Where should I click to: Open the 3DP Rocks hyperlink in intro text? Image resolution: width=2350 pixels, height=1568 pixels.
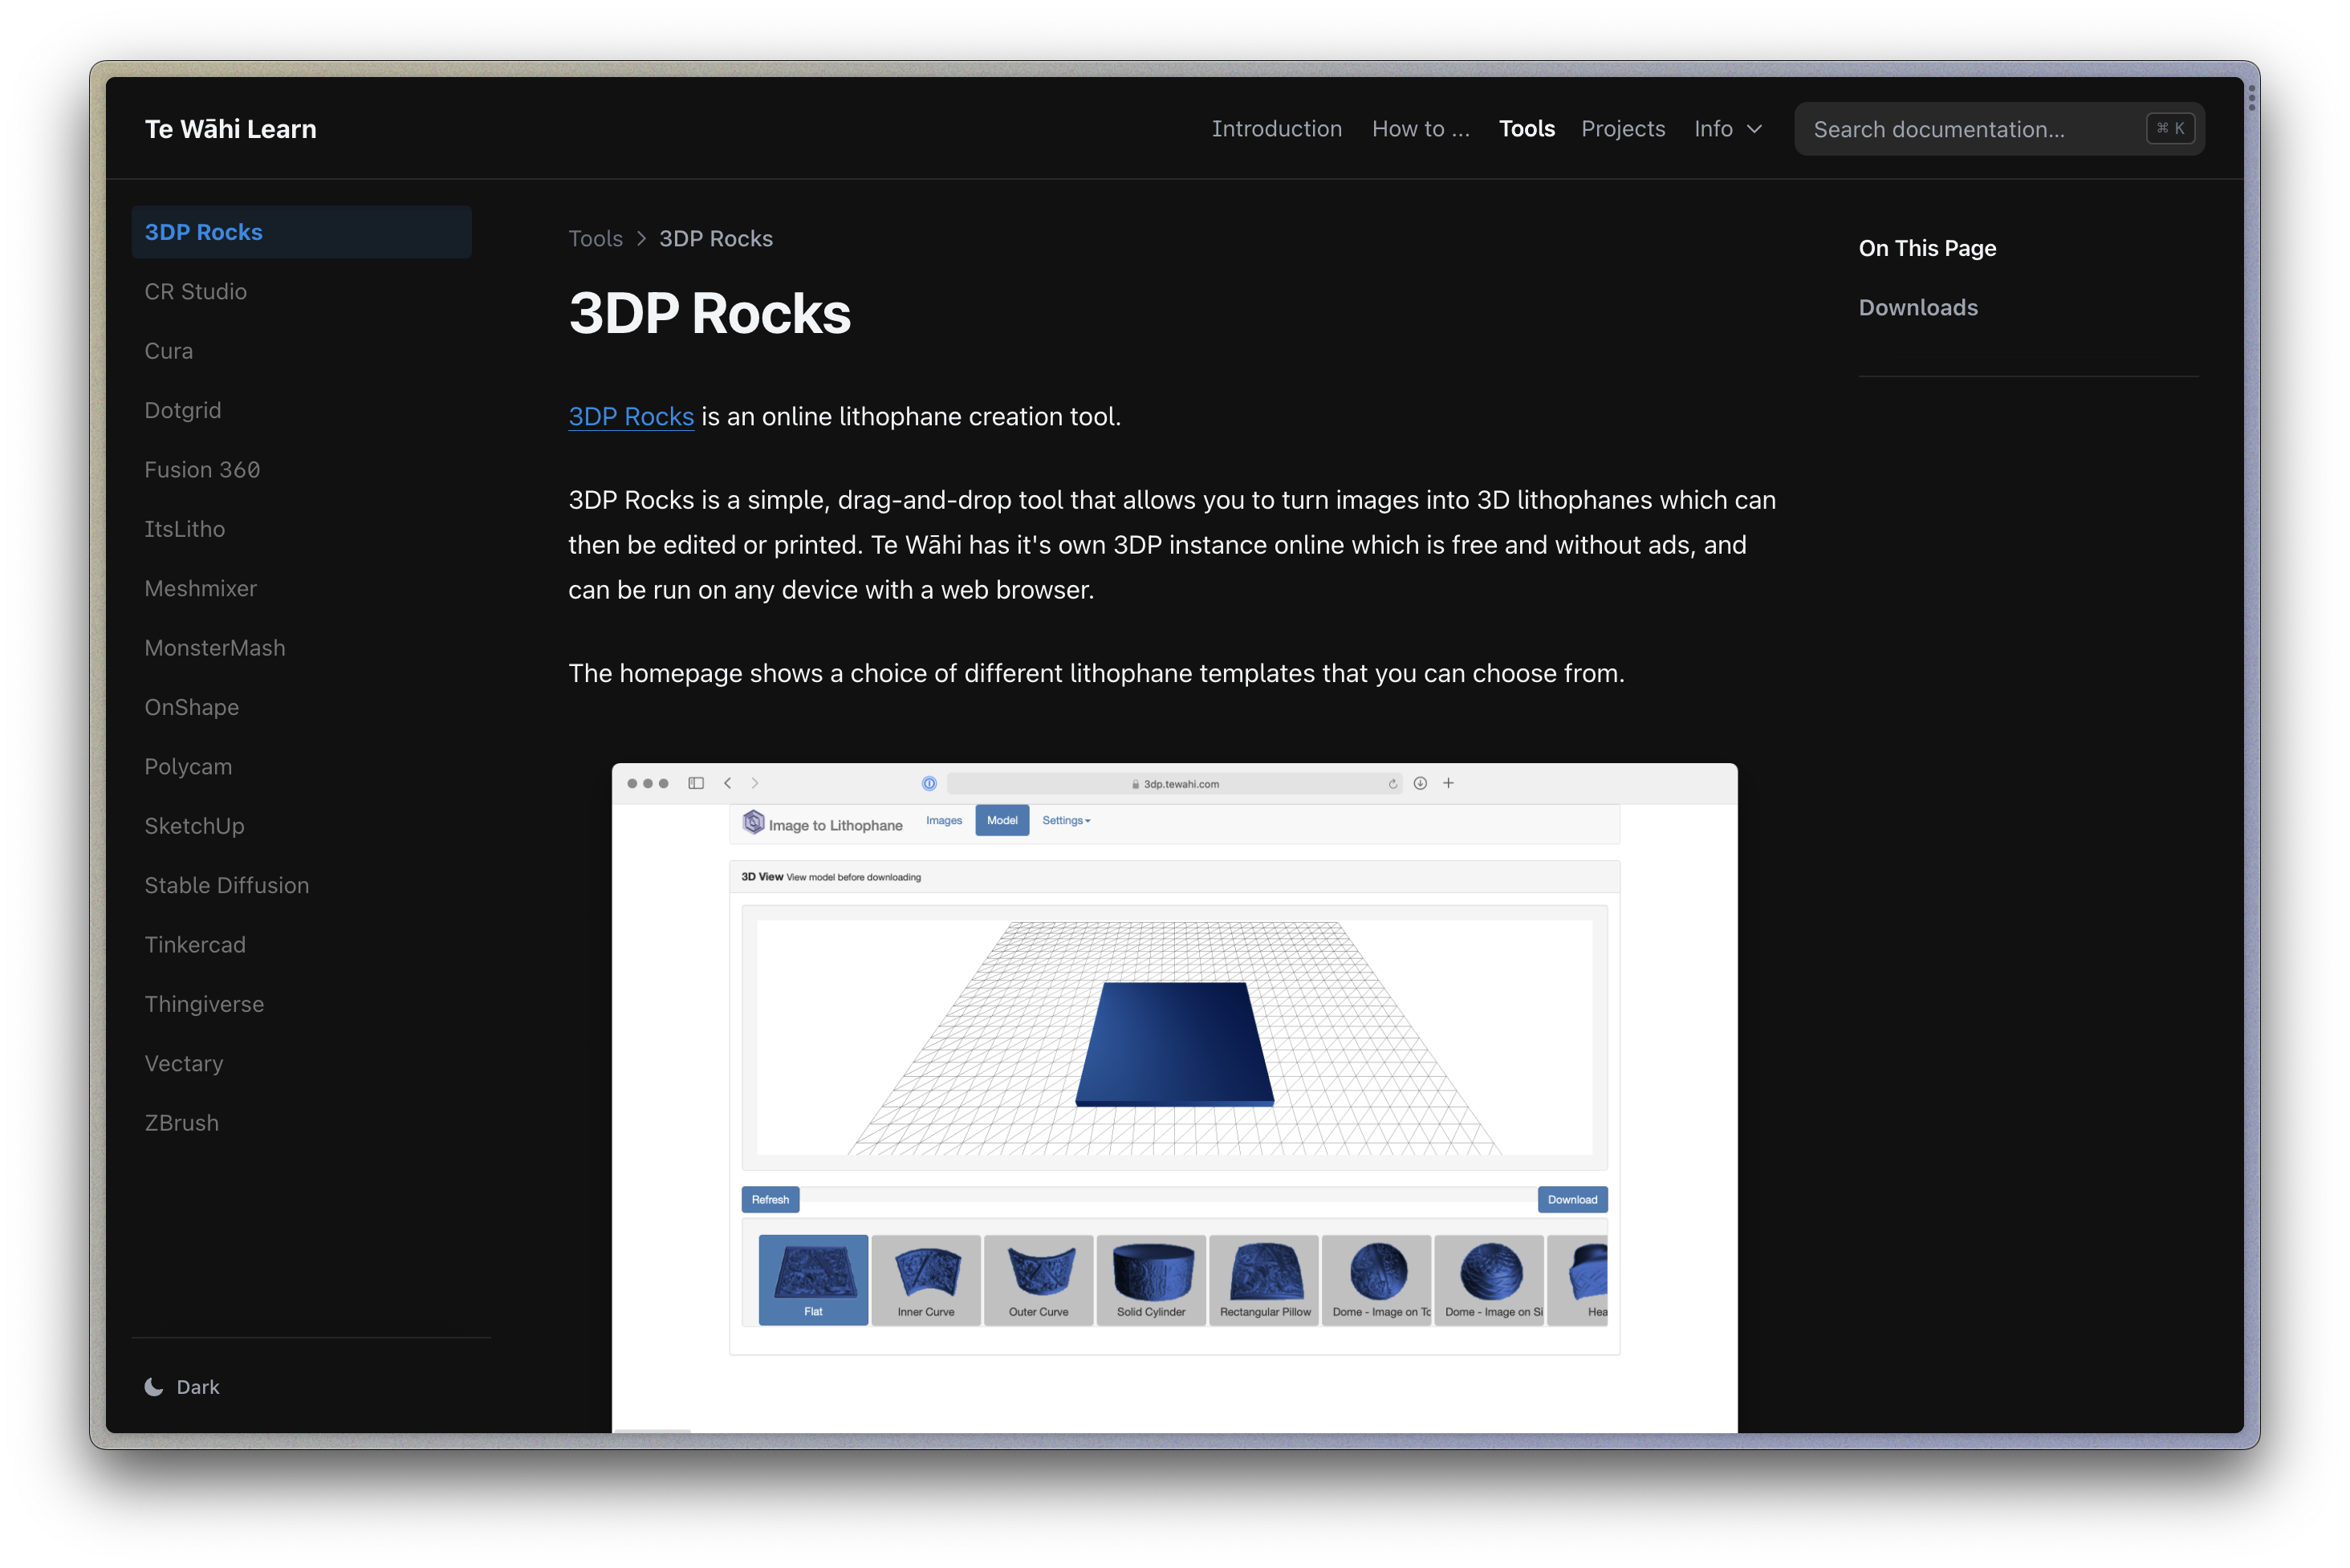631,416
